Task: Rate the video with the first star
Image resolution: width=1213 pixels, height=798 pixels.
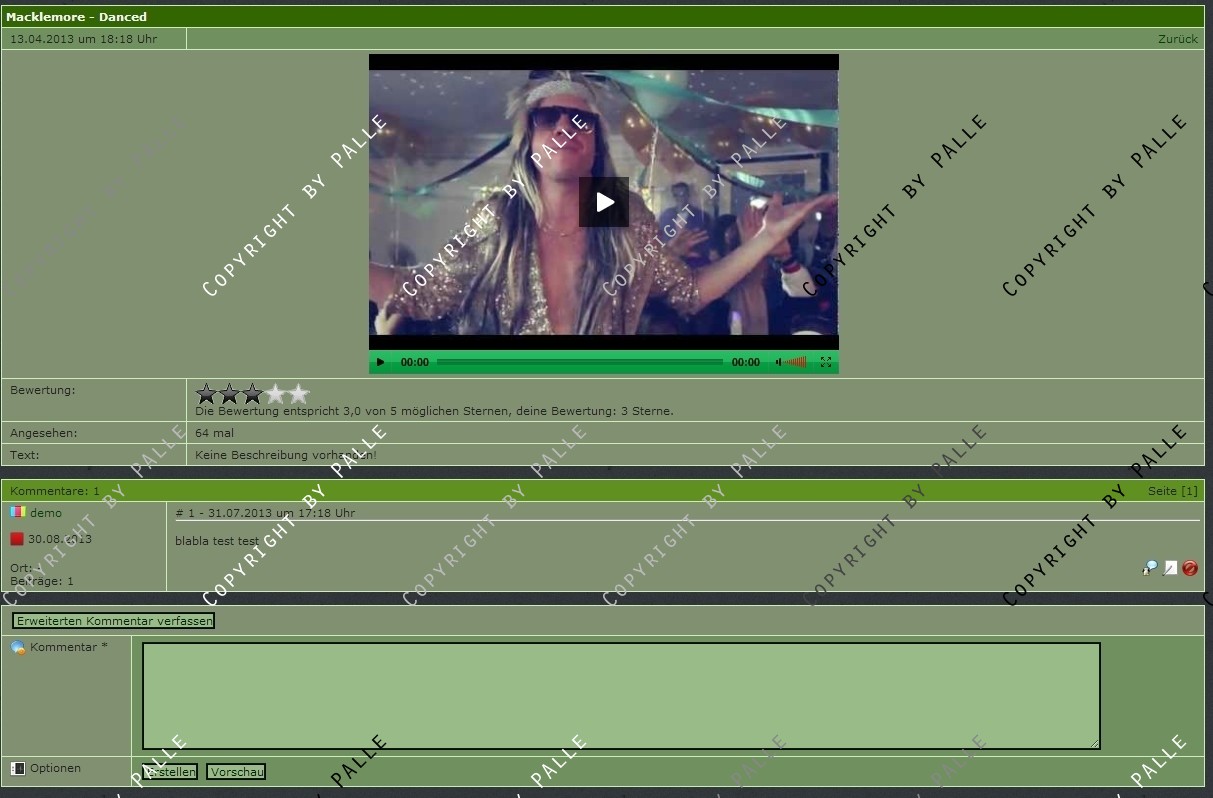Action: point(207,394)
